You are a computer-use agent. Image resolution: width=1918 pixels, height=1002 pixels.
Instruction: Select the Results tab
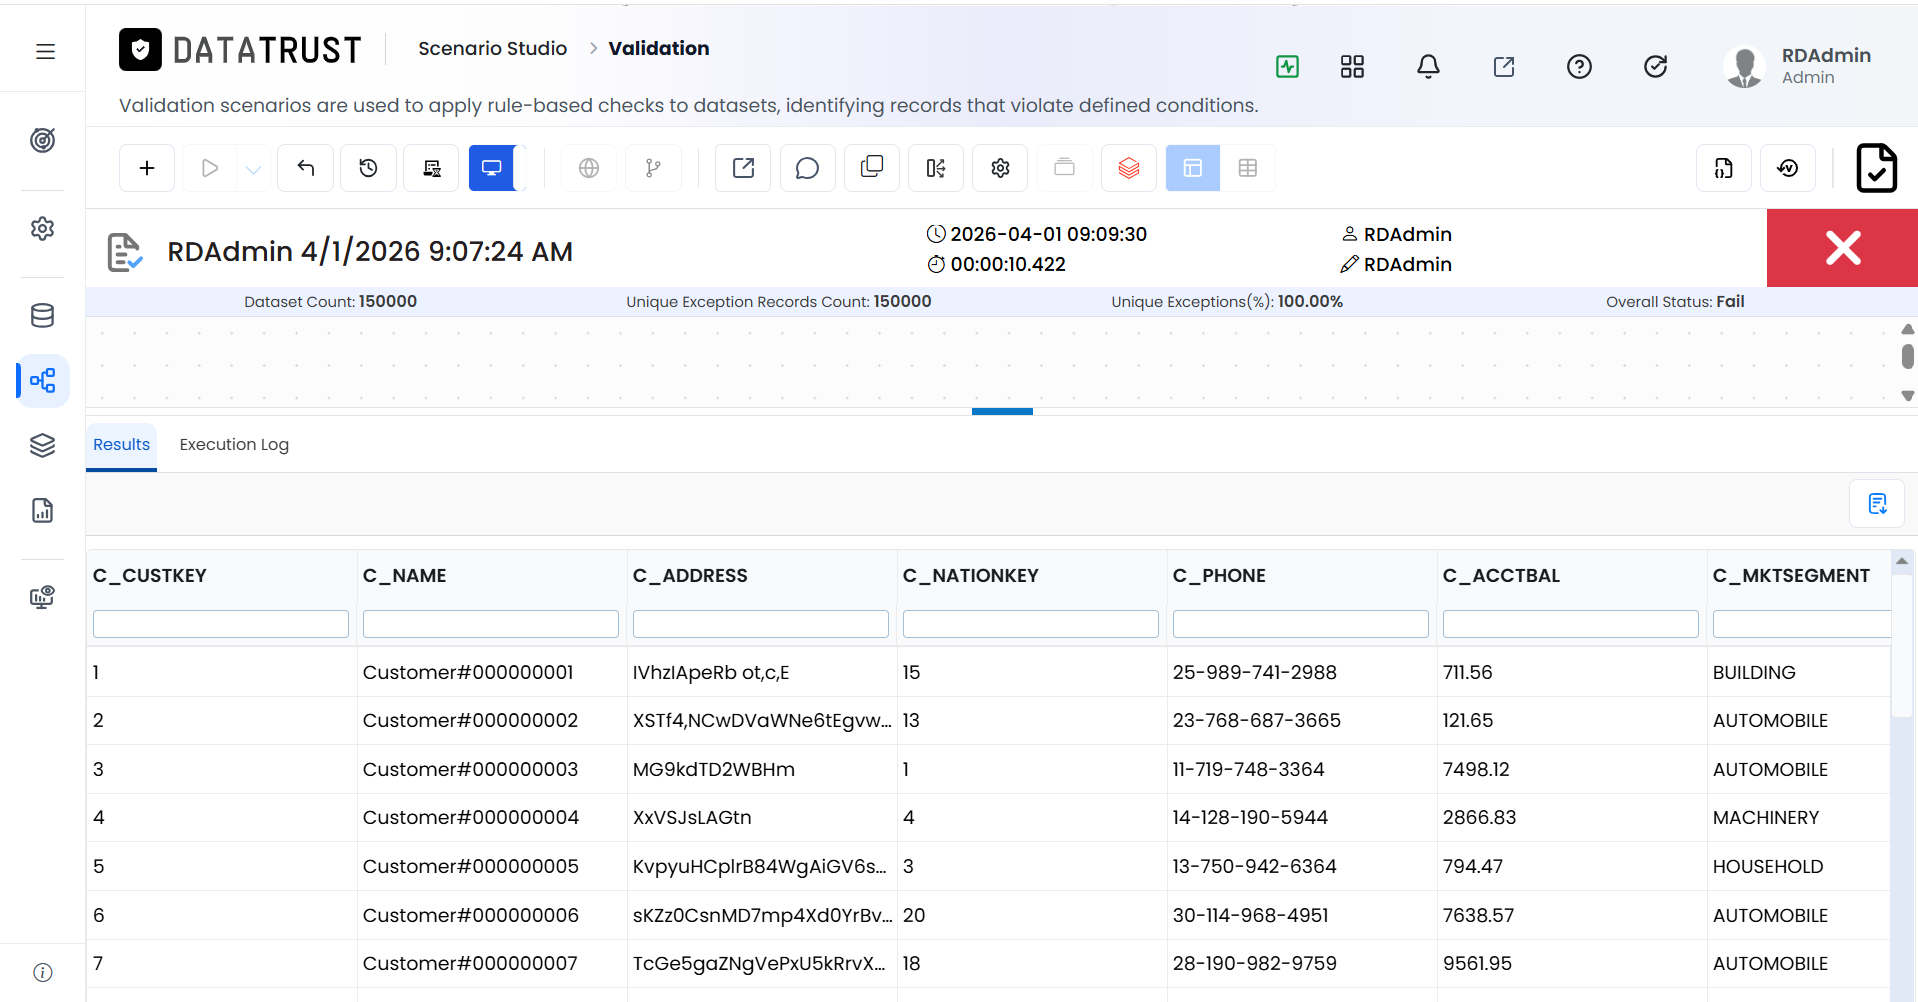pos(121,445)
